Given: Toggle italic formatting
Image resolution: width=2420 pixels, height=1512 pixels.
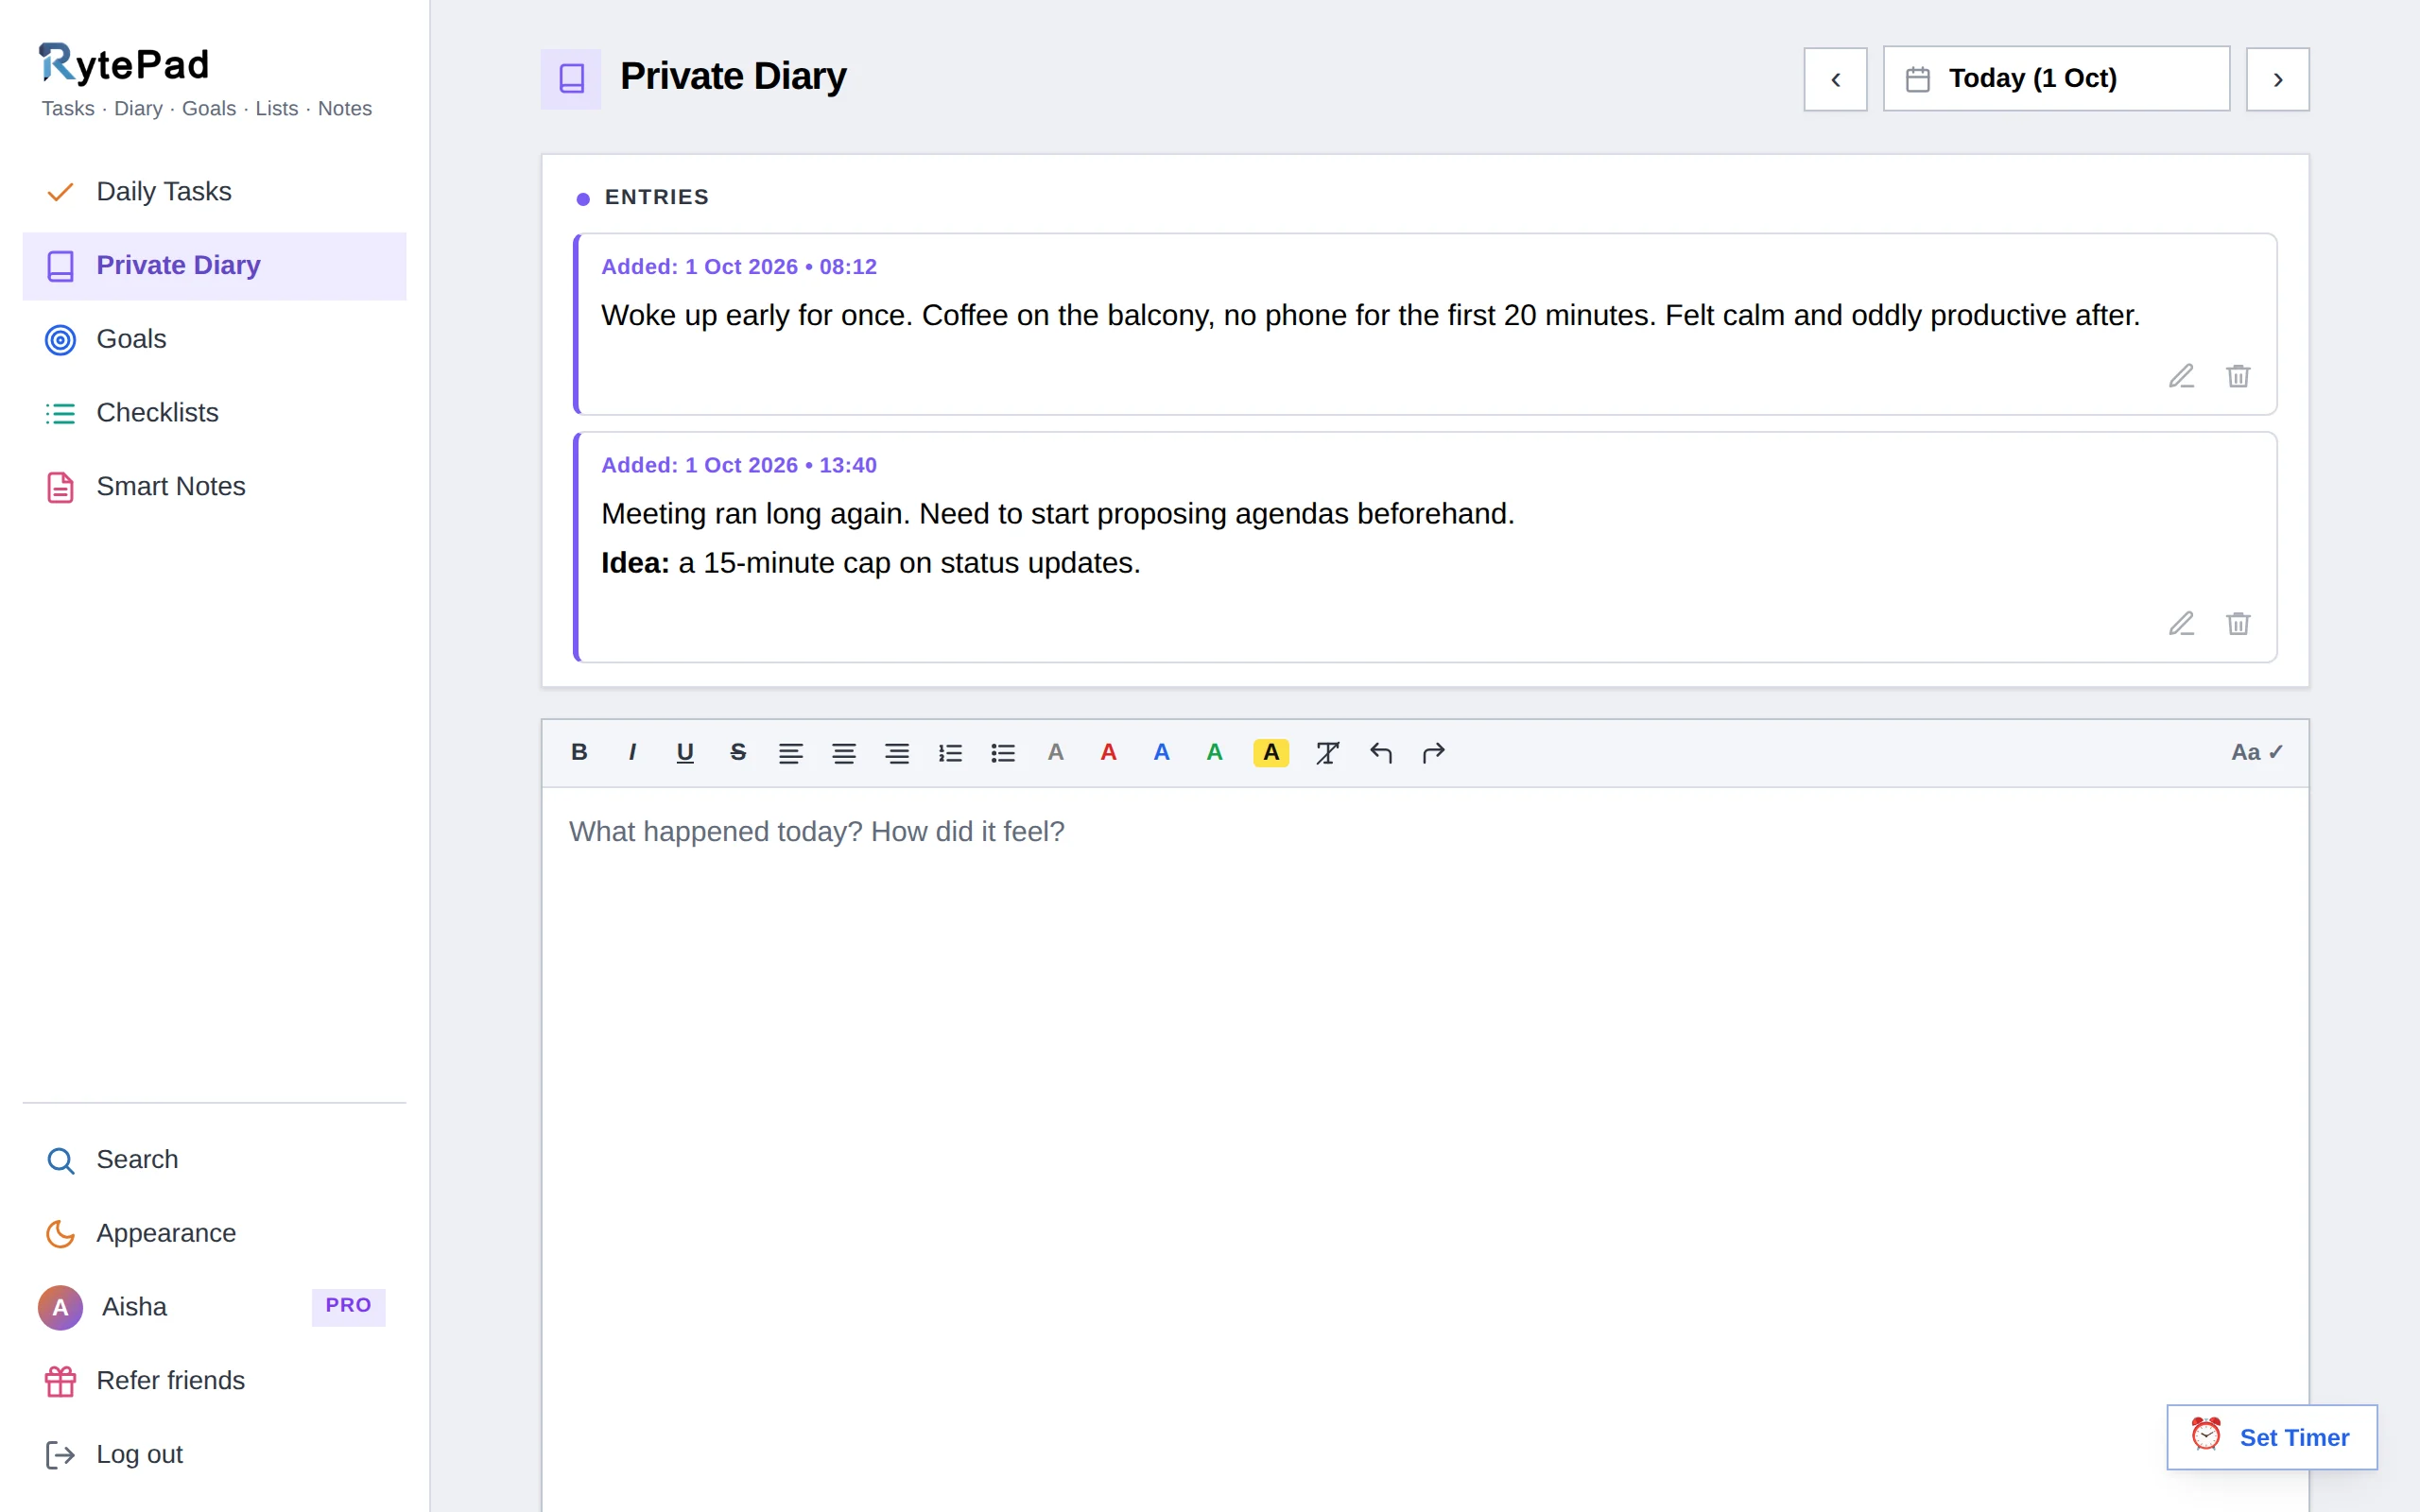Looking at the screenshot, I should pos(632,752).
